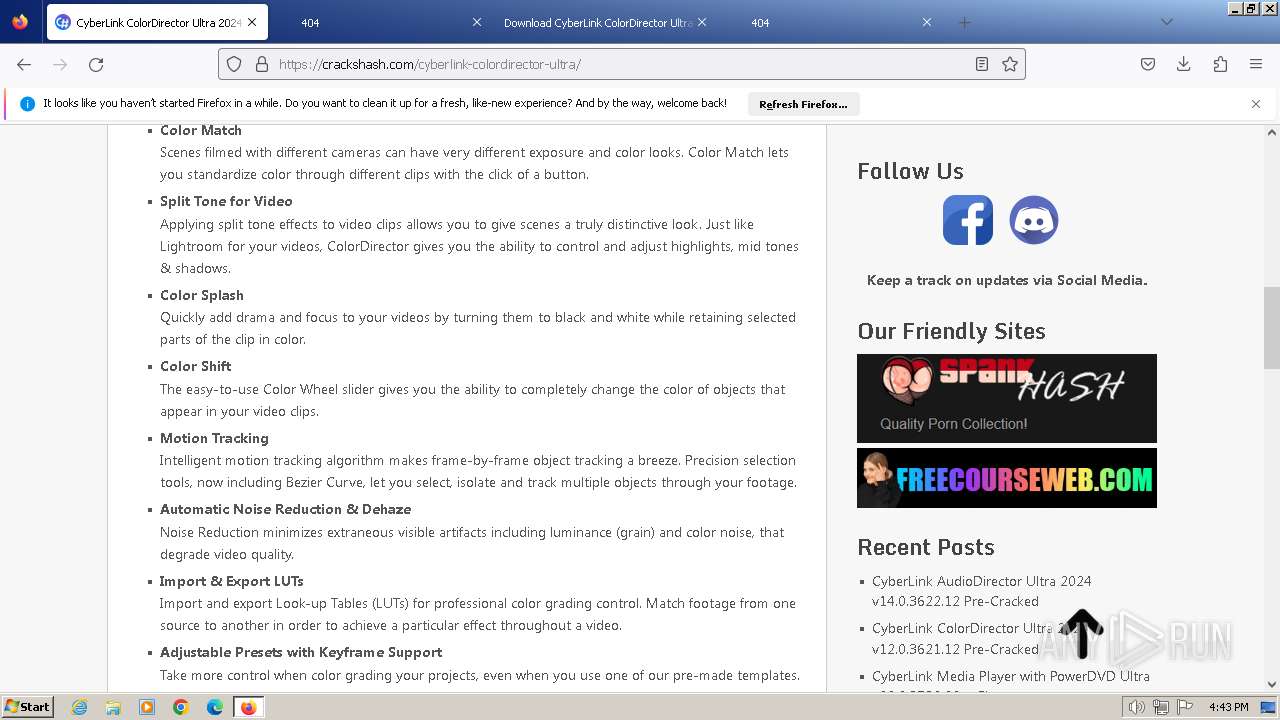Open Firefox View icon in tab bar
Image resolution: width=1280 pixels, height=720 pixels.
point(20,22)
